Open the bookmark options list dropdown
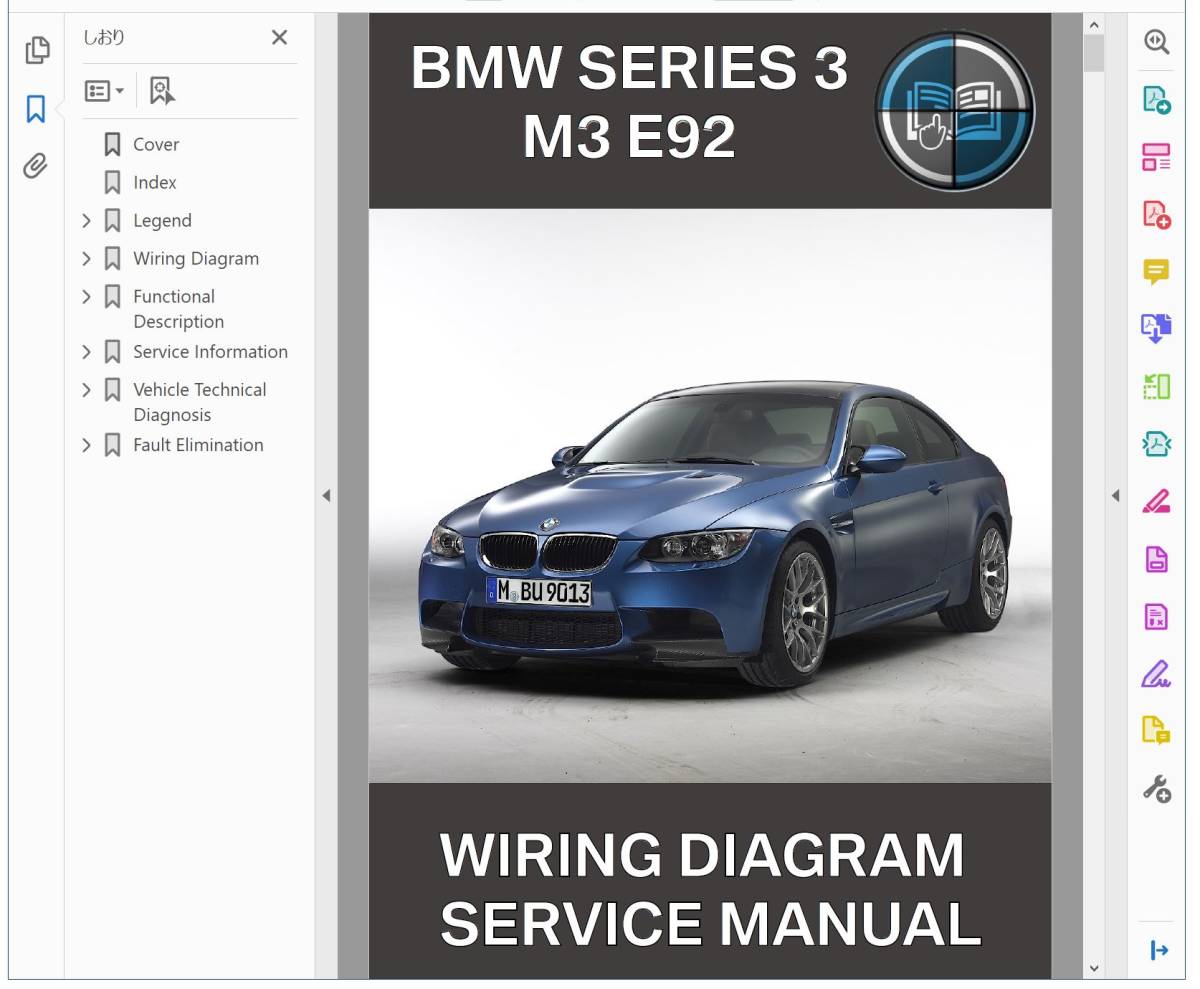Screen dimensions: 1200x989 (104, 91)
